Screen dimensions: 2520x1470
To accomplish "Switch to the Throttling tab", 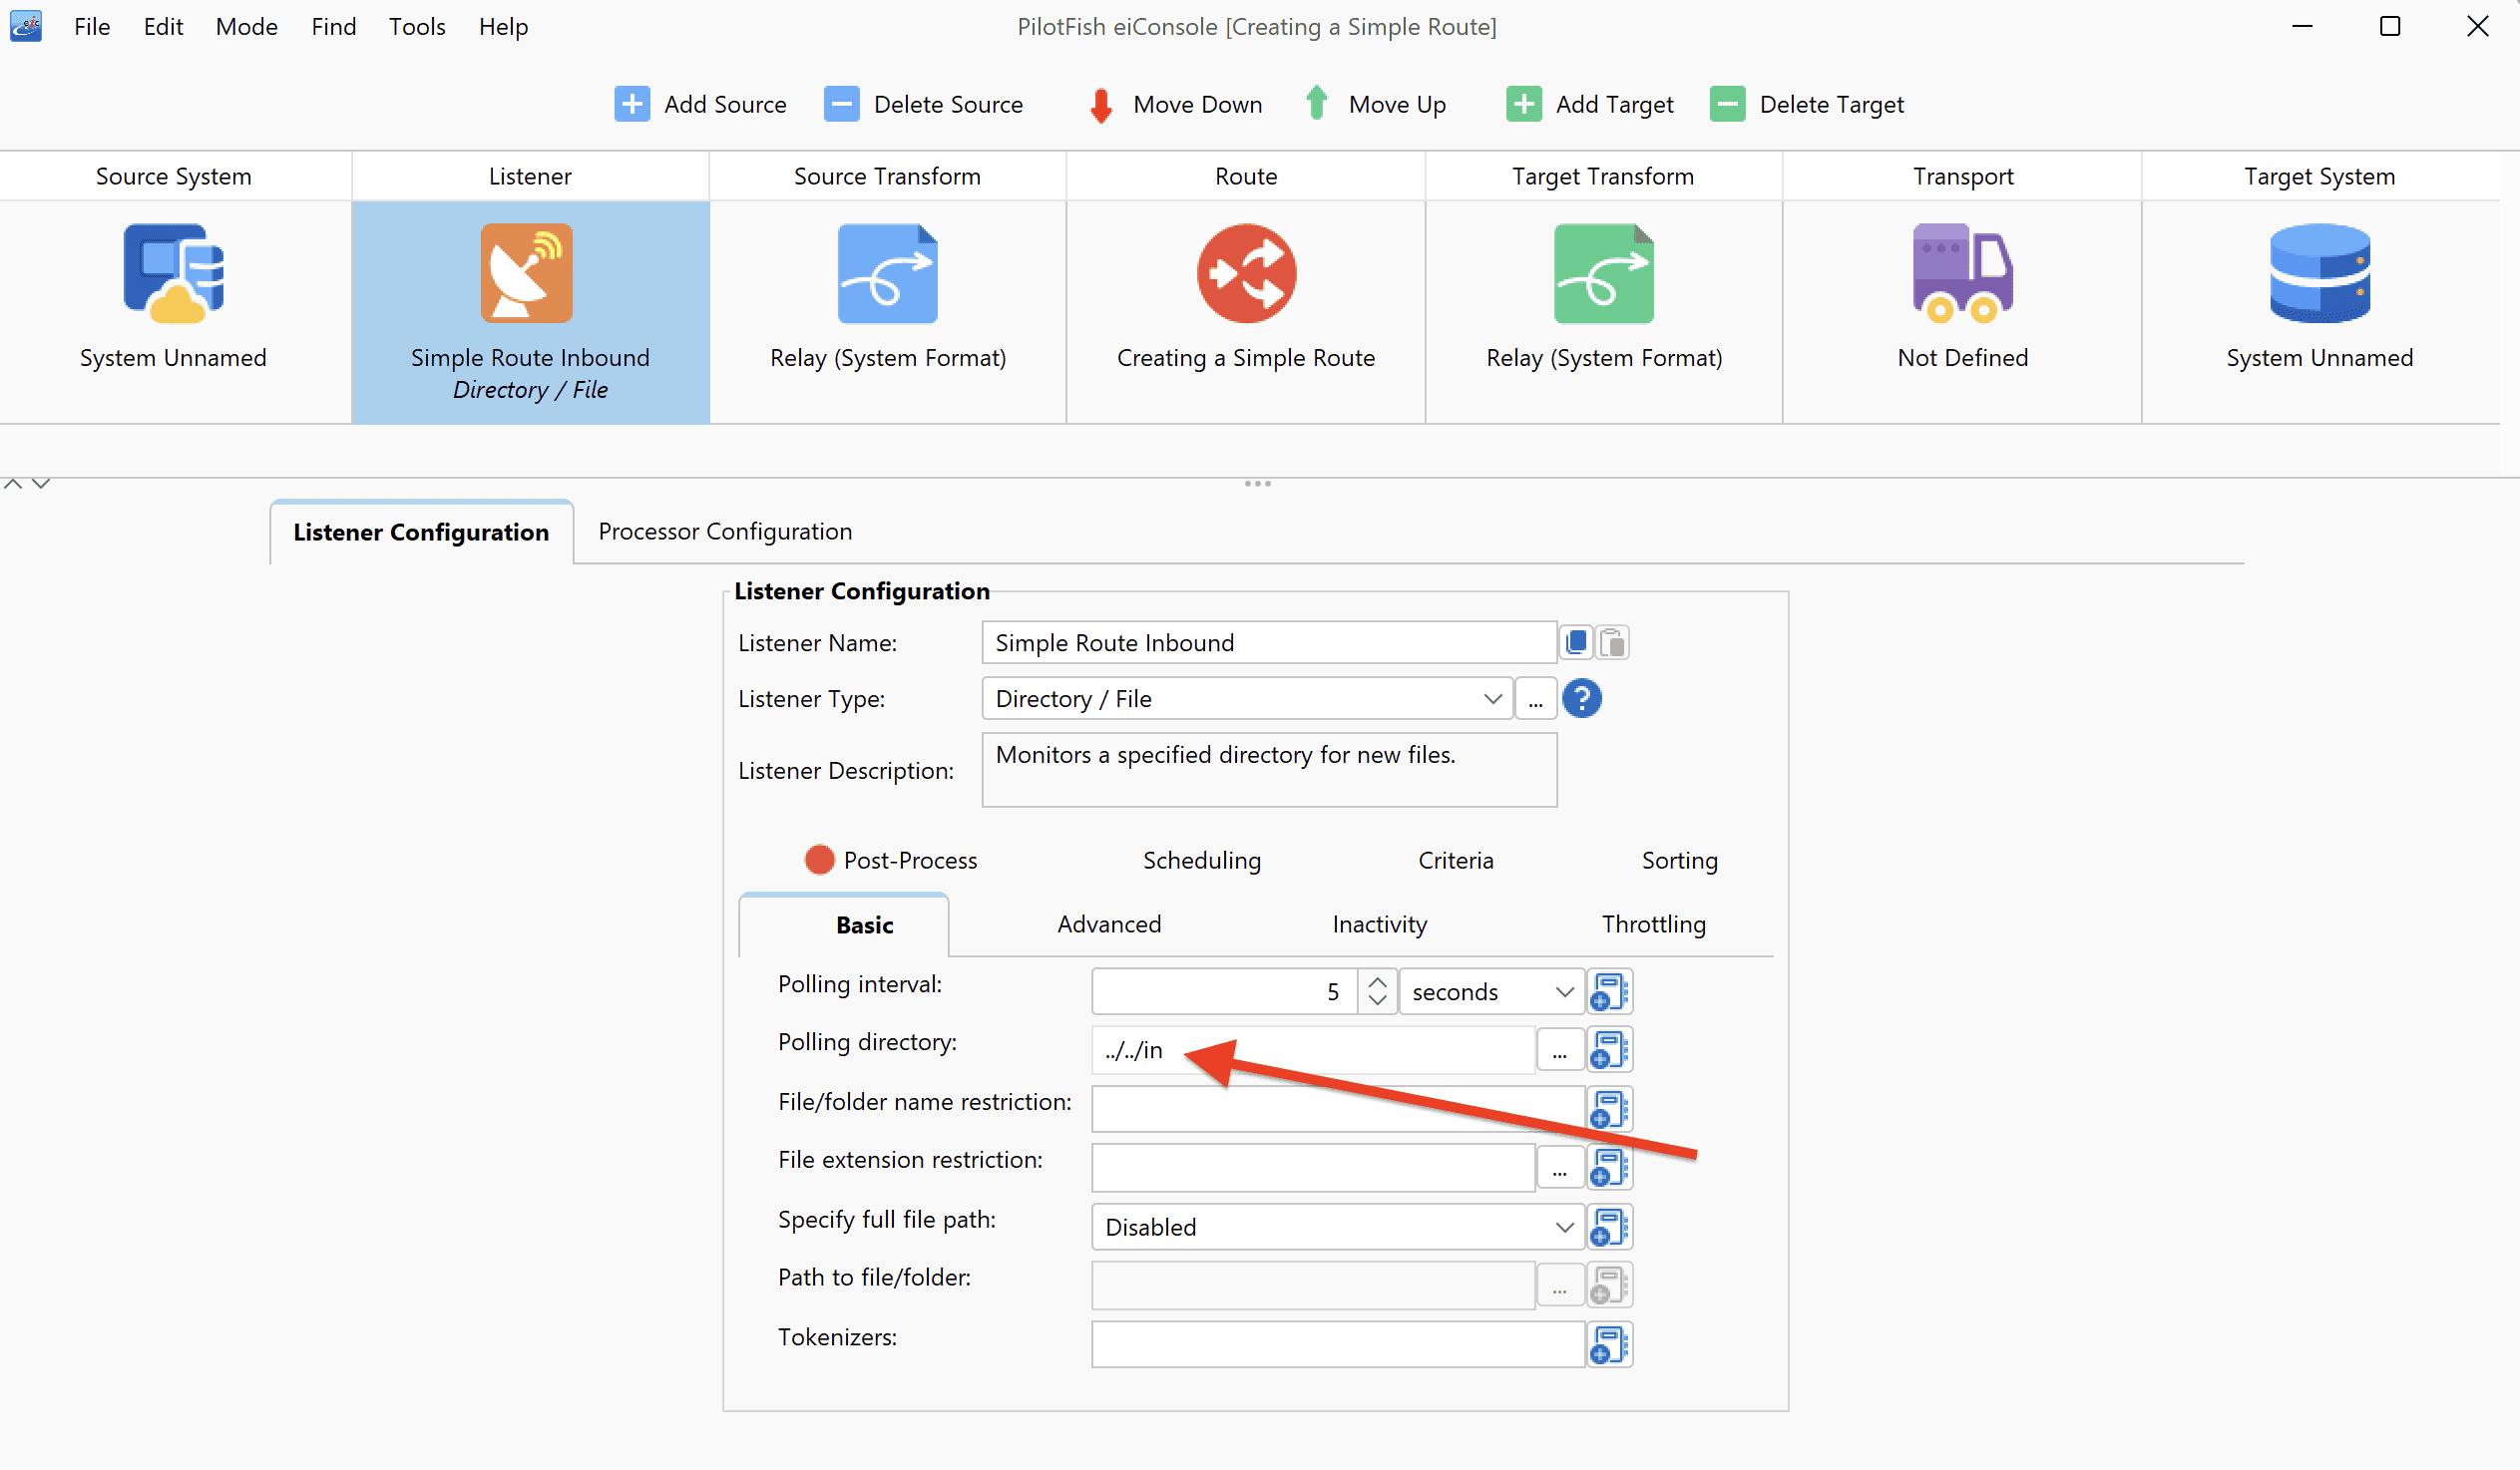I will pos(1654,924).
